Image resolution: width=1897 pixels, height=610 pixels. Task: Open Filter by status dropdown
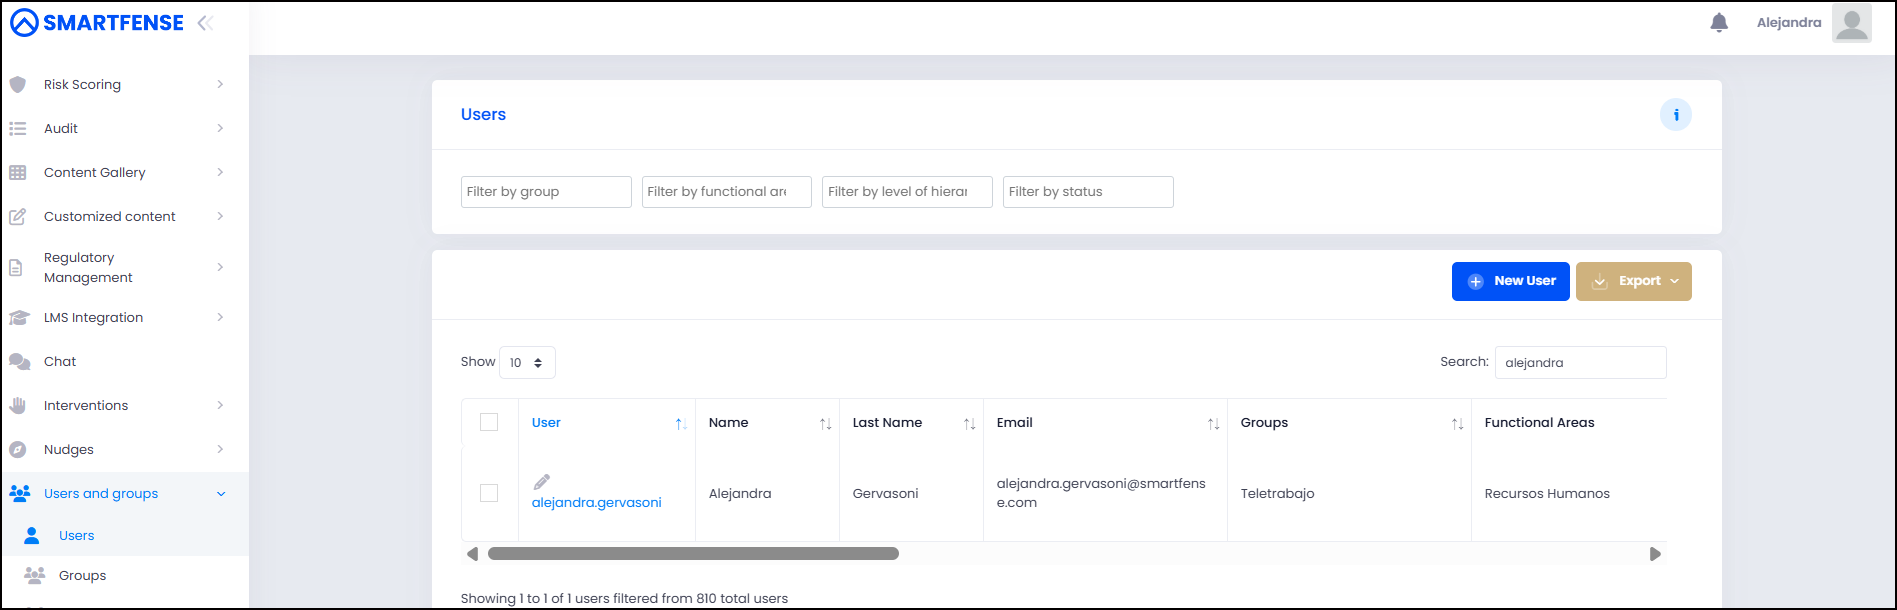[x=1088, y=192]
